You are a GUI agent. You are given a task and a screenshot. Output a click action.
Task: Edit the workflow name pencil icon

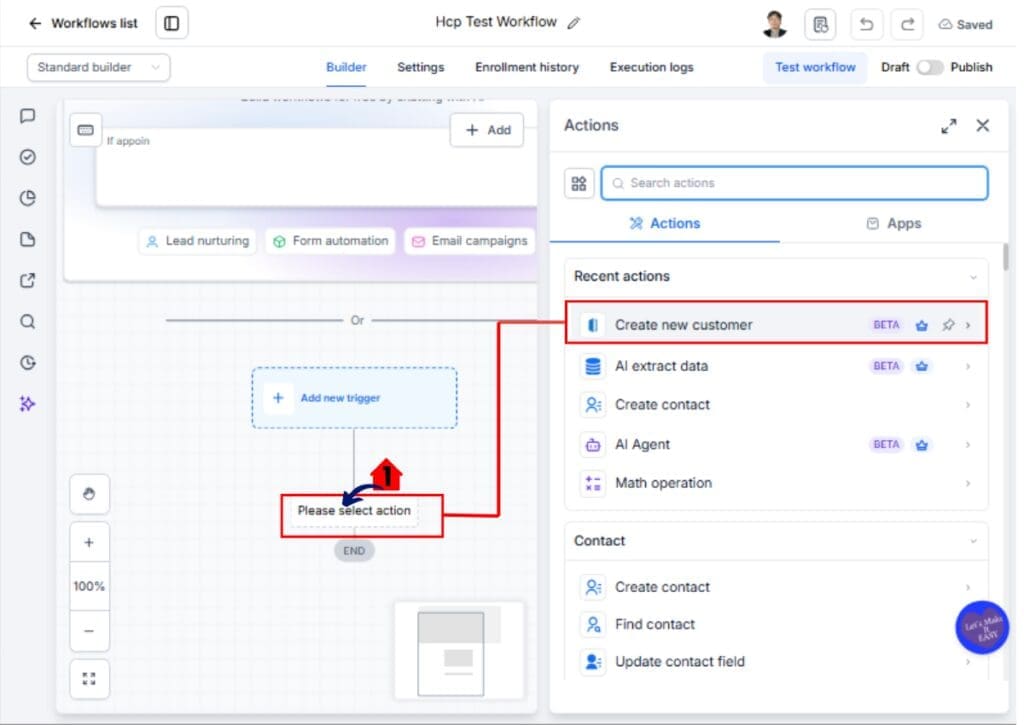(x=573, y=24)
